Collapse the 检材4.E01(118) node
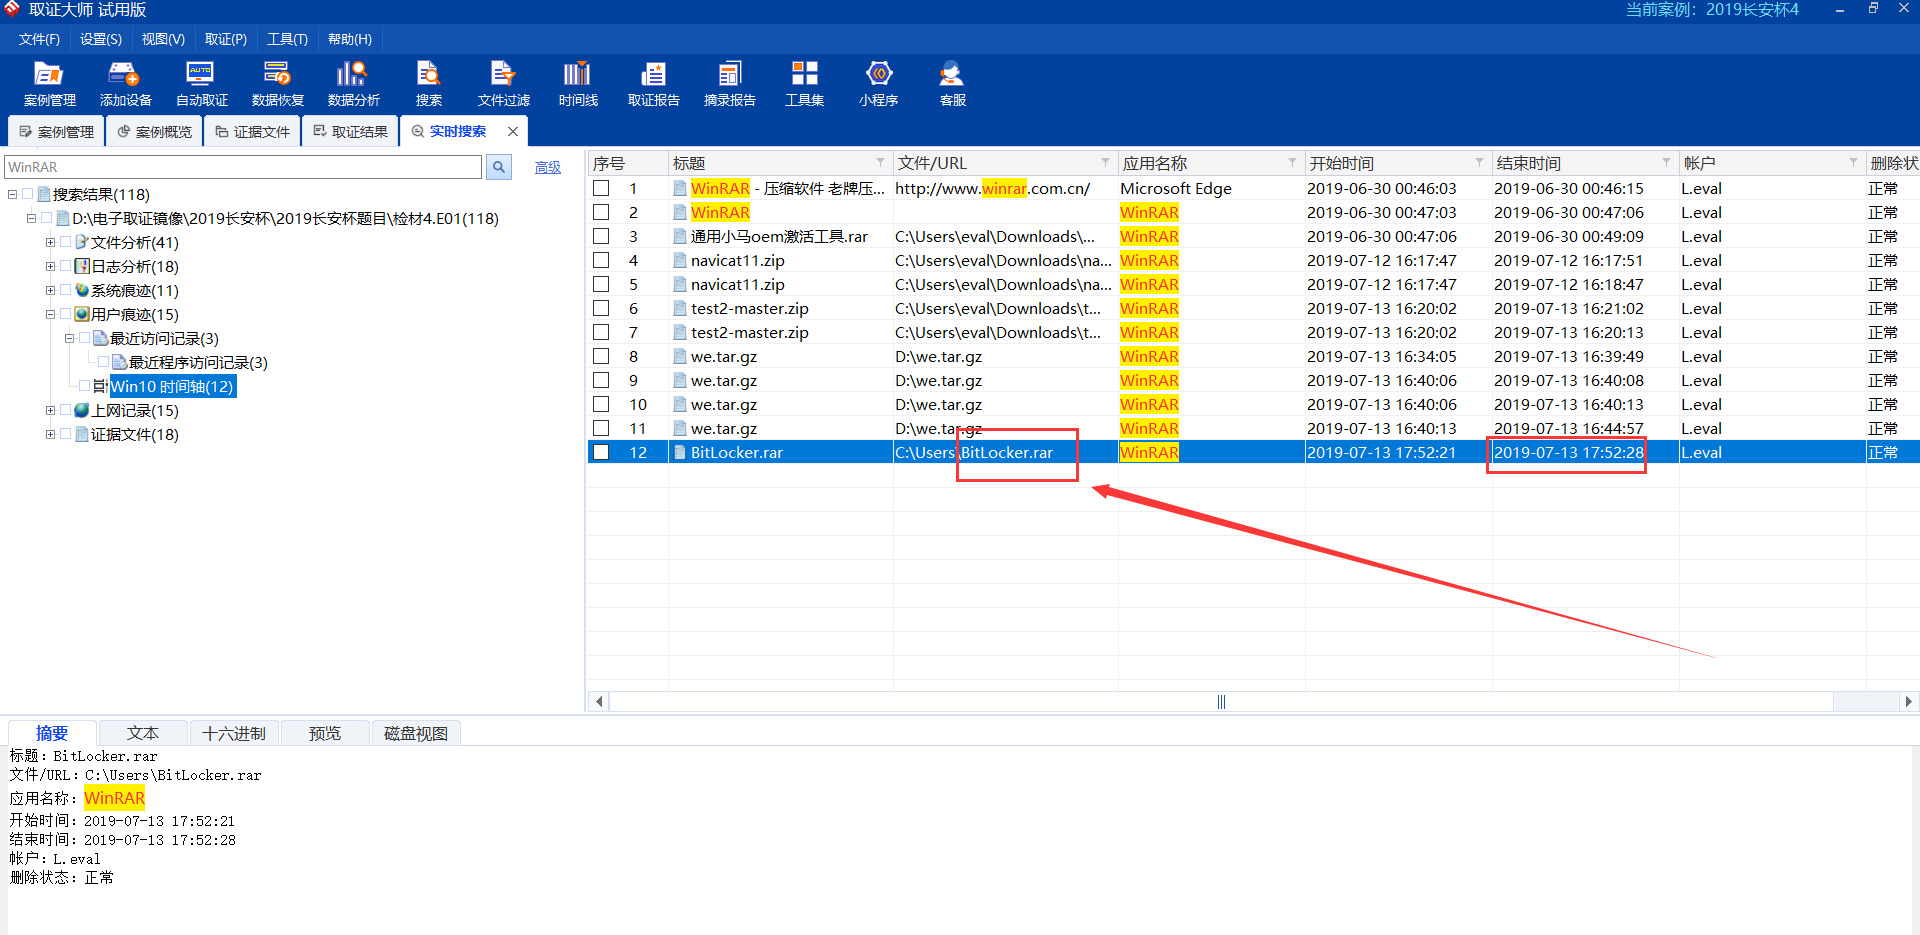 coord(31,218)
